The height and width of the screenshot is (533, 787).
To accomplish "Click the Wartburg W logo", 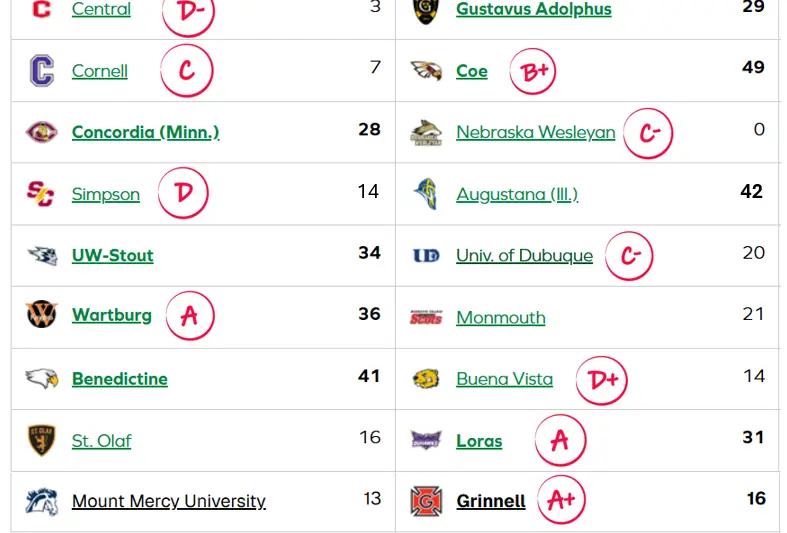I will point(42,315).
